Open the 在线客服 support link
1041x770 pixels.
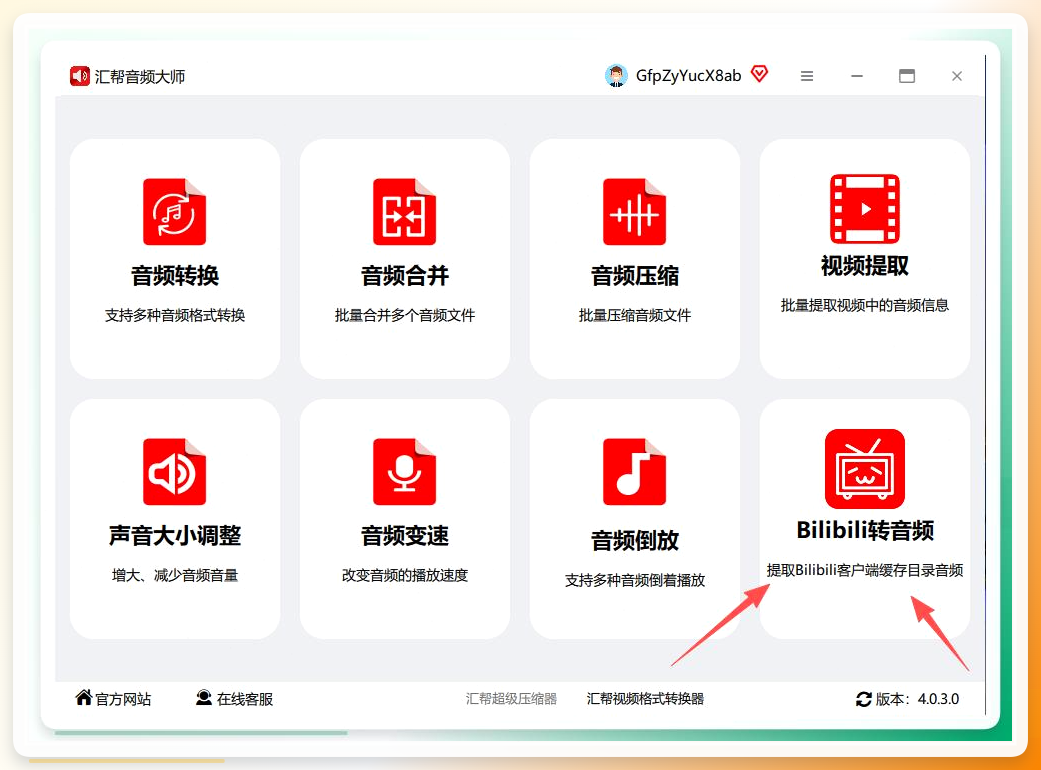pos(244,699)
